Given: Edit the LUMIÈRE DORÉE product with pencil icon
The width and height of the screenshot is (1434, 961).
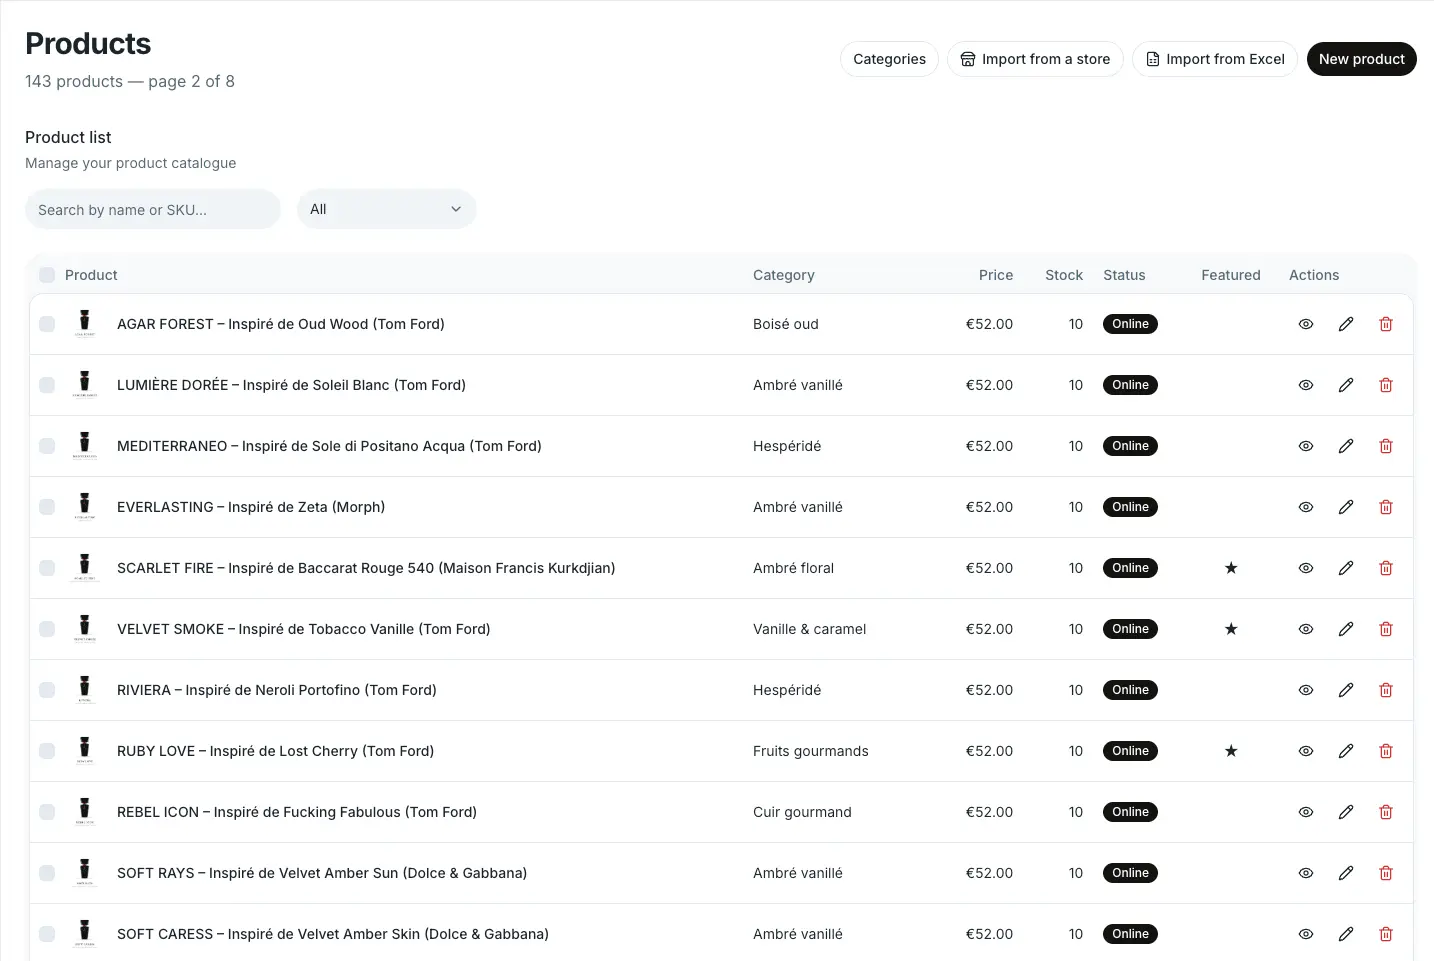Looking at the screenshot, I should click(x=1346, y=385).
